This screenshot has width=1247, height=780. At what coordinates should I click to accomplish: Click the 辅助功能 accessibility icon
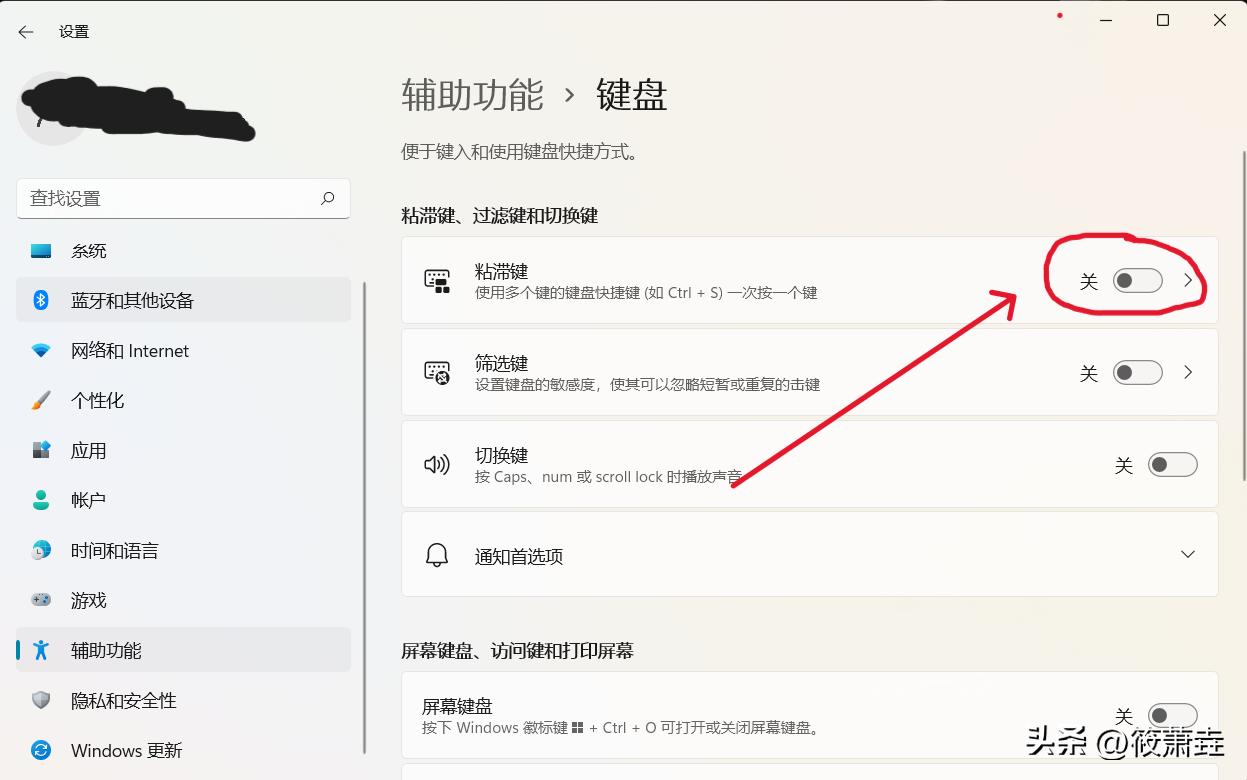point(41,650)
